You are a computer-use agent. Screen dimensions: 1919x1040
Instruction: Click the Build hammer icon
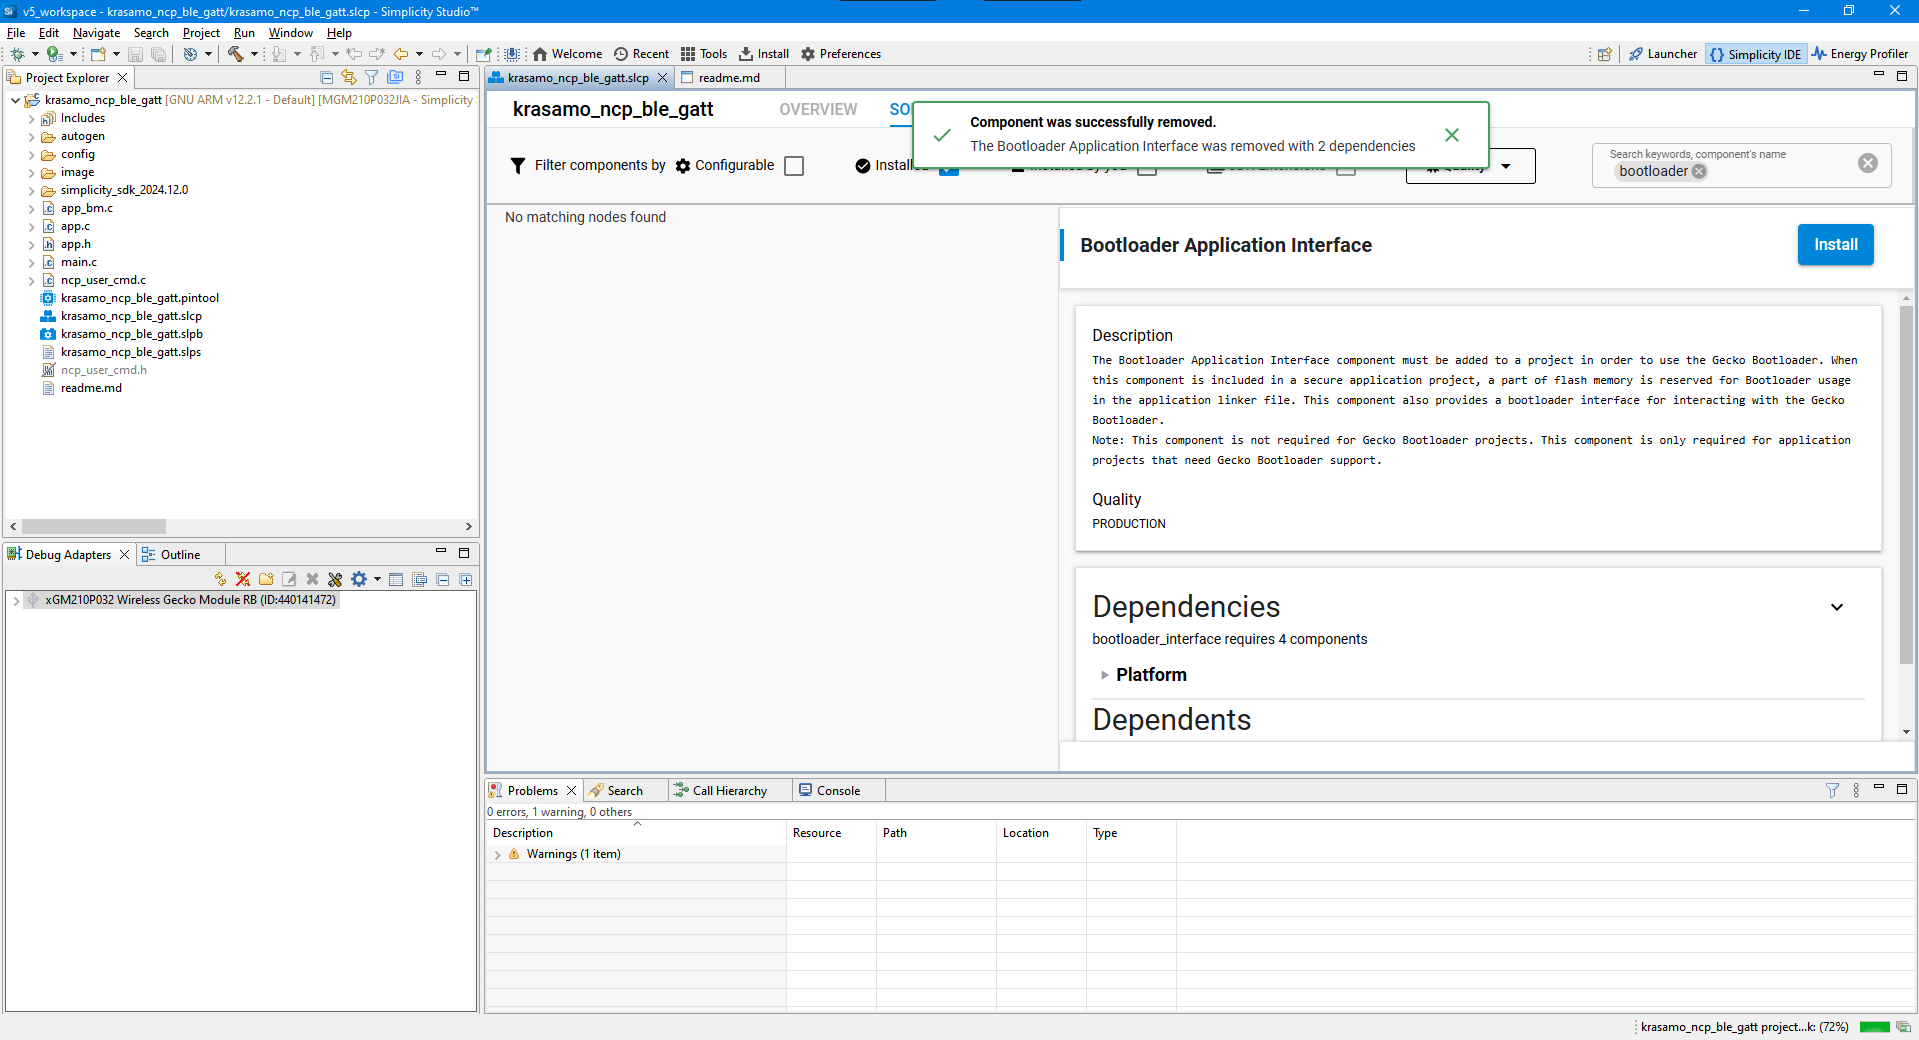pyautogui.click(x=236, y=54)
